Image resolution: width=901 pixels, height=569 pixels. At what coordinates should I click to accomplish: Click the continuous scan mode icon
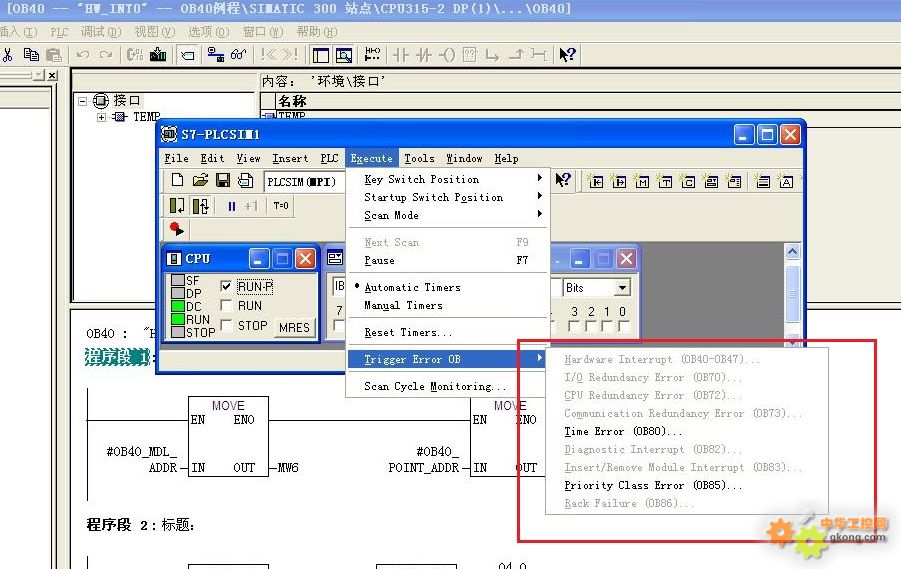[x=201, y=206]
